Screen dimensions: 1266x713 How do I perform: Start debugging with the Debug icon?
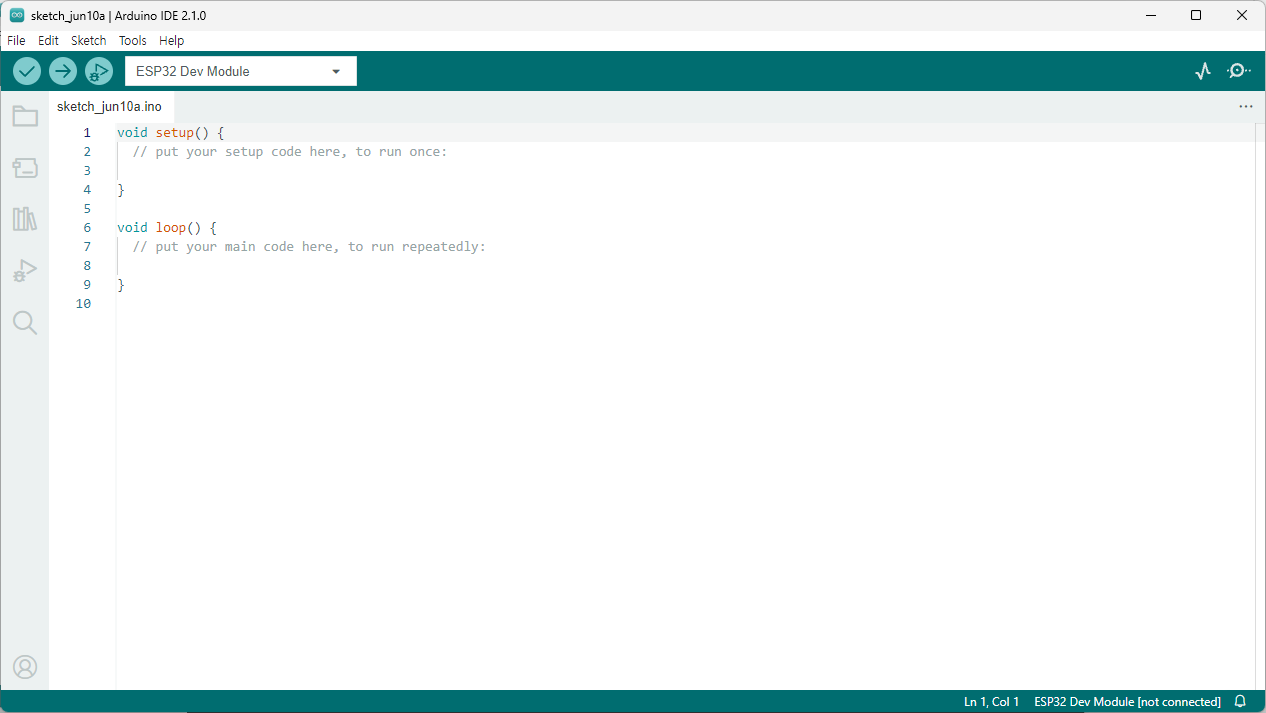98,71
